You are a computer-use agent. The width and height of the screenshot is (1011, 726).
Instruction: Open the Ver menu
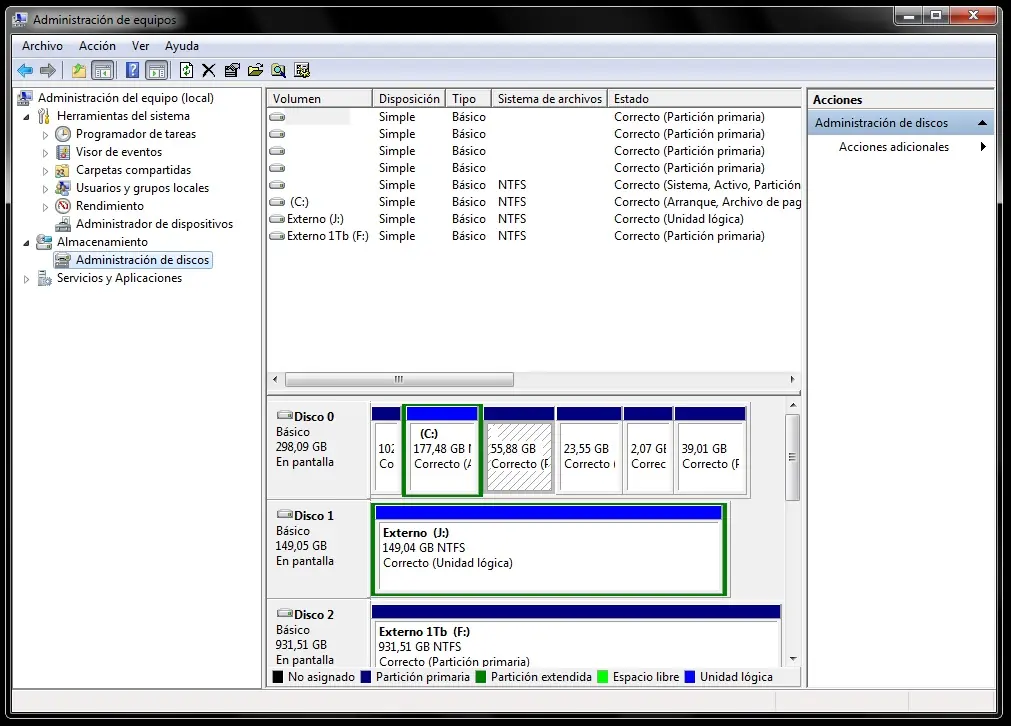pos(141,46)
